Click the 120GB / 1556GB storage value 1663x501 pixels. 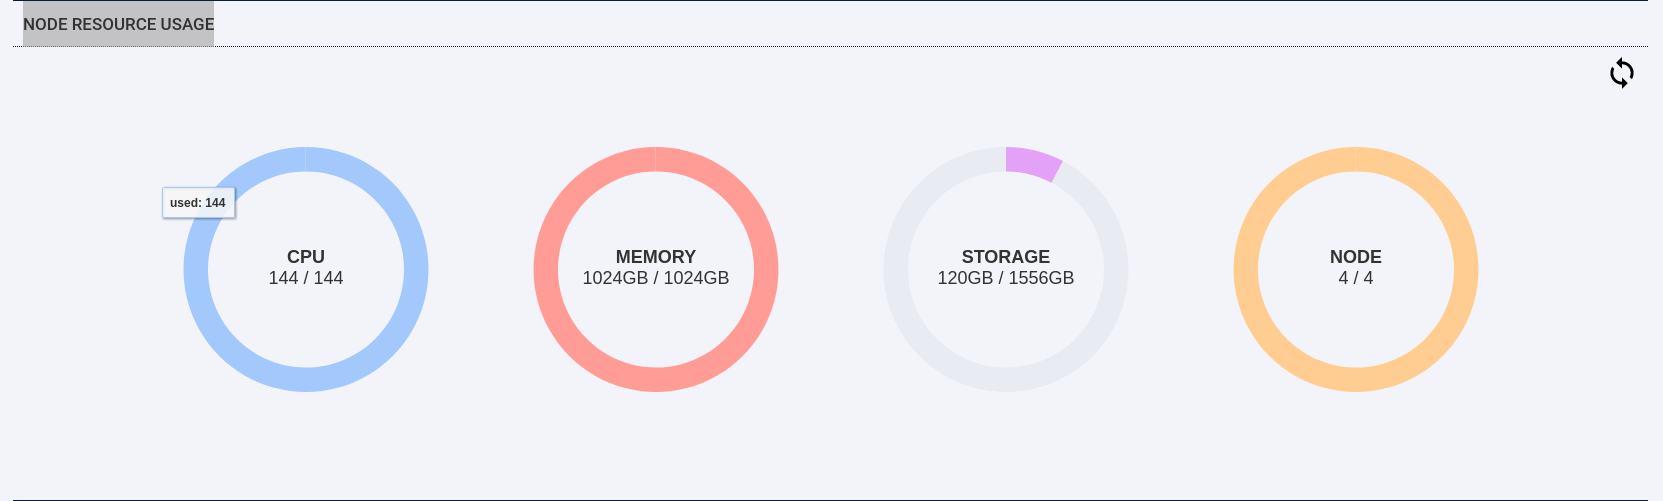[x=1006, y=278]
